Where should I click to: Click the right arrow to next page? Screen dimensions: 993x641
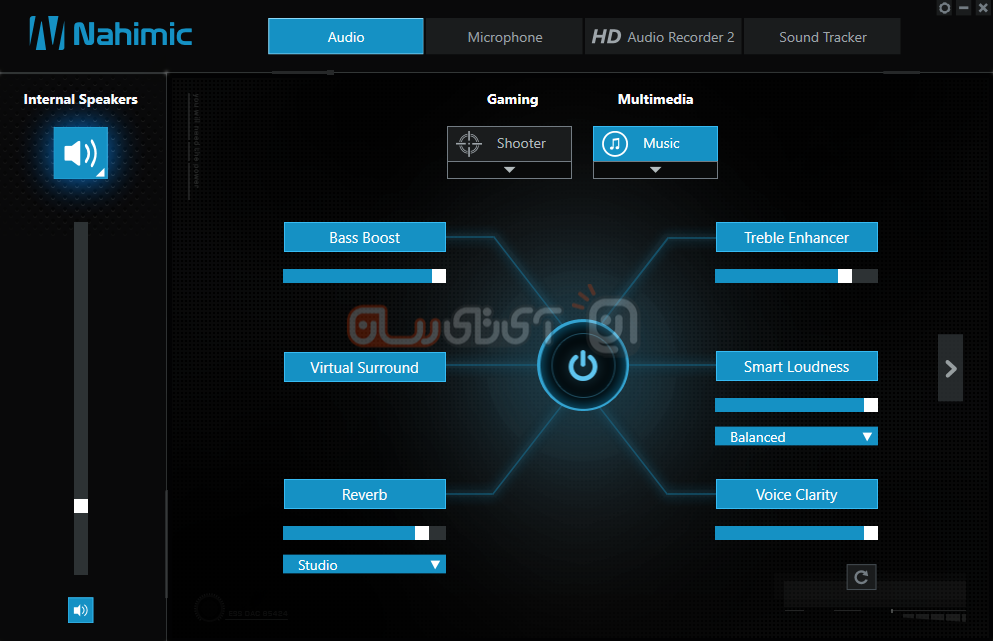(950, 368)
